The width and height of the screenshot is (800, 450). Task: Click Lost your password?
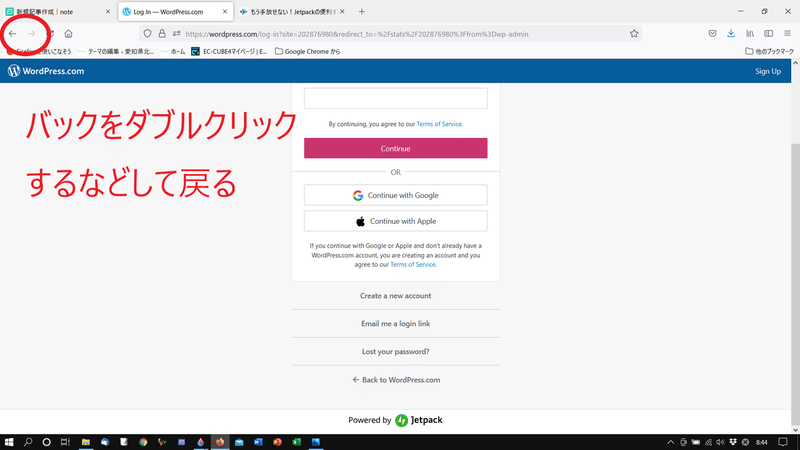[395, 352]
